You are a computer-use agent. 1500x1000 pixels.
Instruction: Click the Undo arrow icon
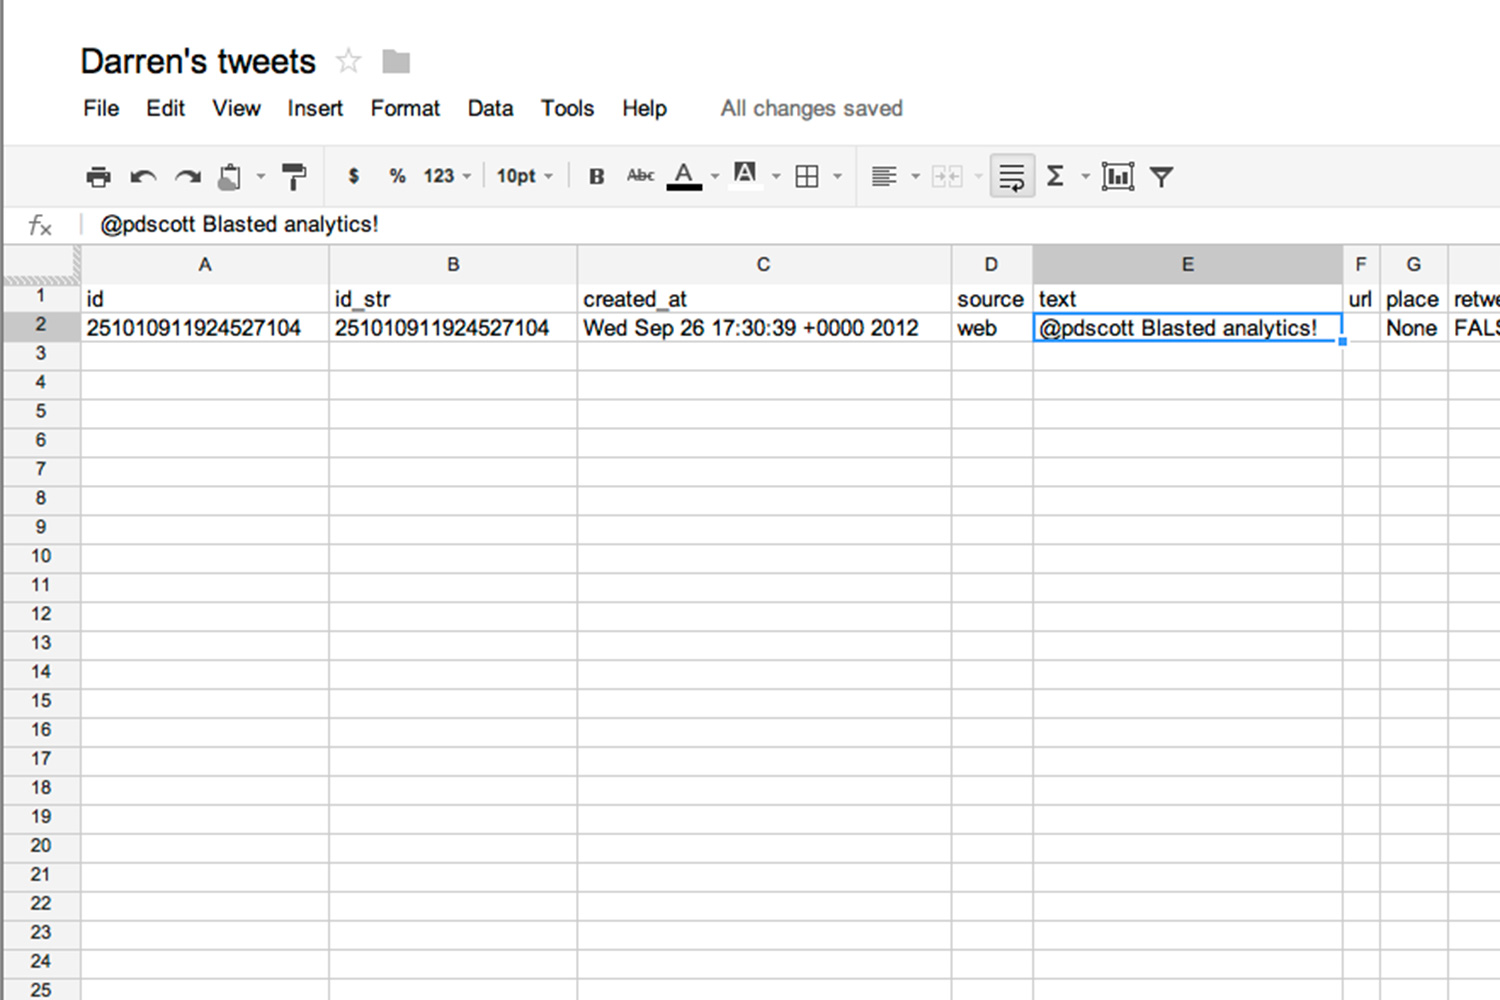pyautogui.click(x=143, y=177)
